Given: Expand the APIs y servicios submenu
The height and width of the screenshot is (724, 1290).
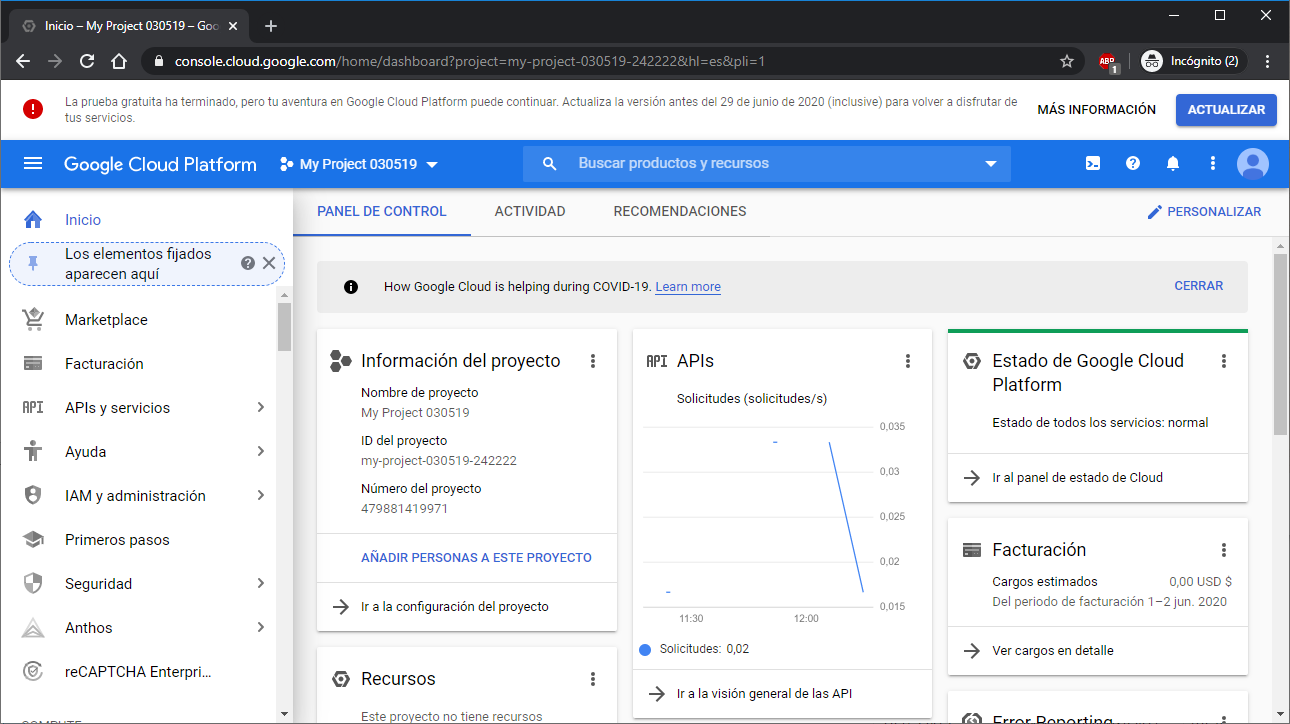Looking at the screenshot, I should (260, 408).
